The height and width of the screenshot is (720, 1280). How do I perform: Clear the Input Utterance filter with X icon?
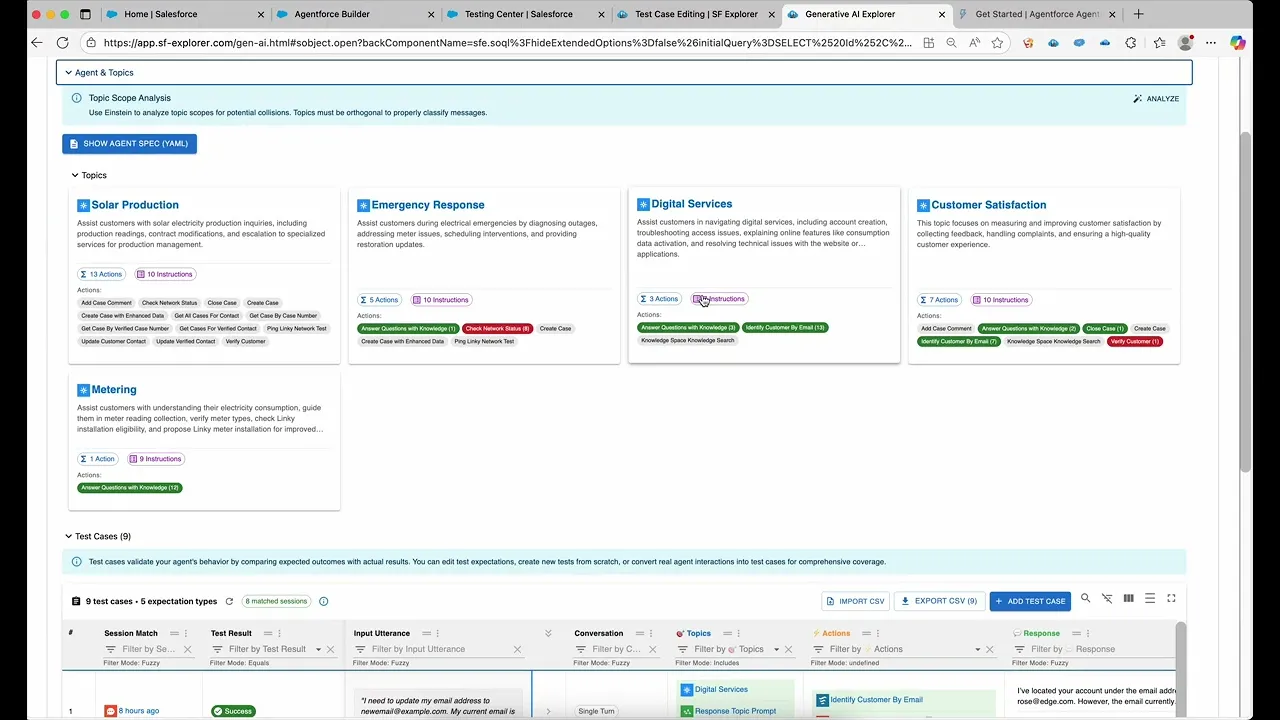(x=517, y=649)
